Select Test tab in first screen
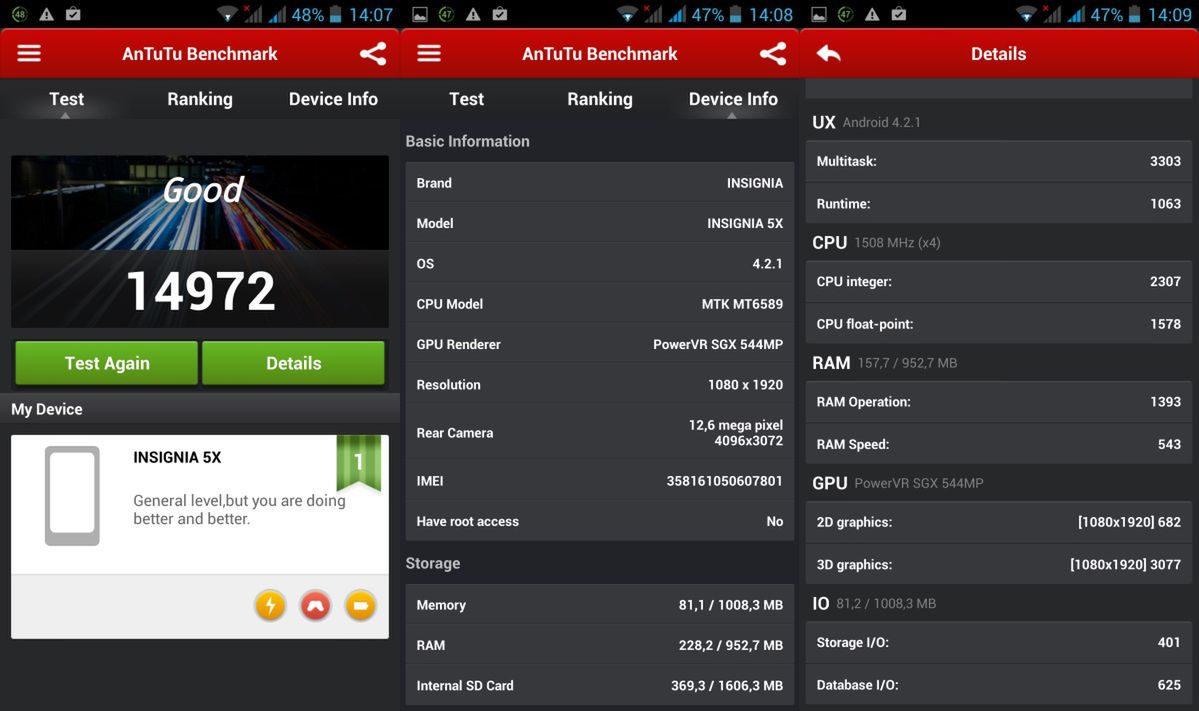This screenshot has height=711, width=1199. 67,99
